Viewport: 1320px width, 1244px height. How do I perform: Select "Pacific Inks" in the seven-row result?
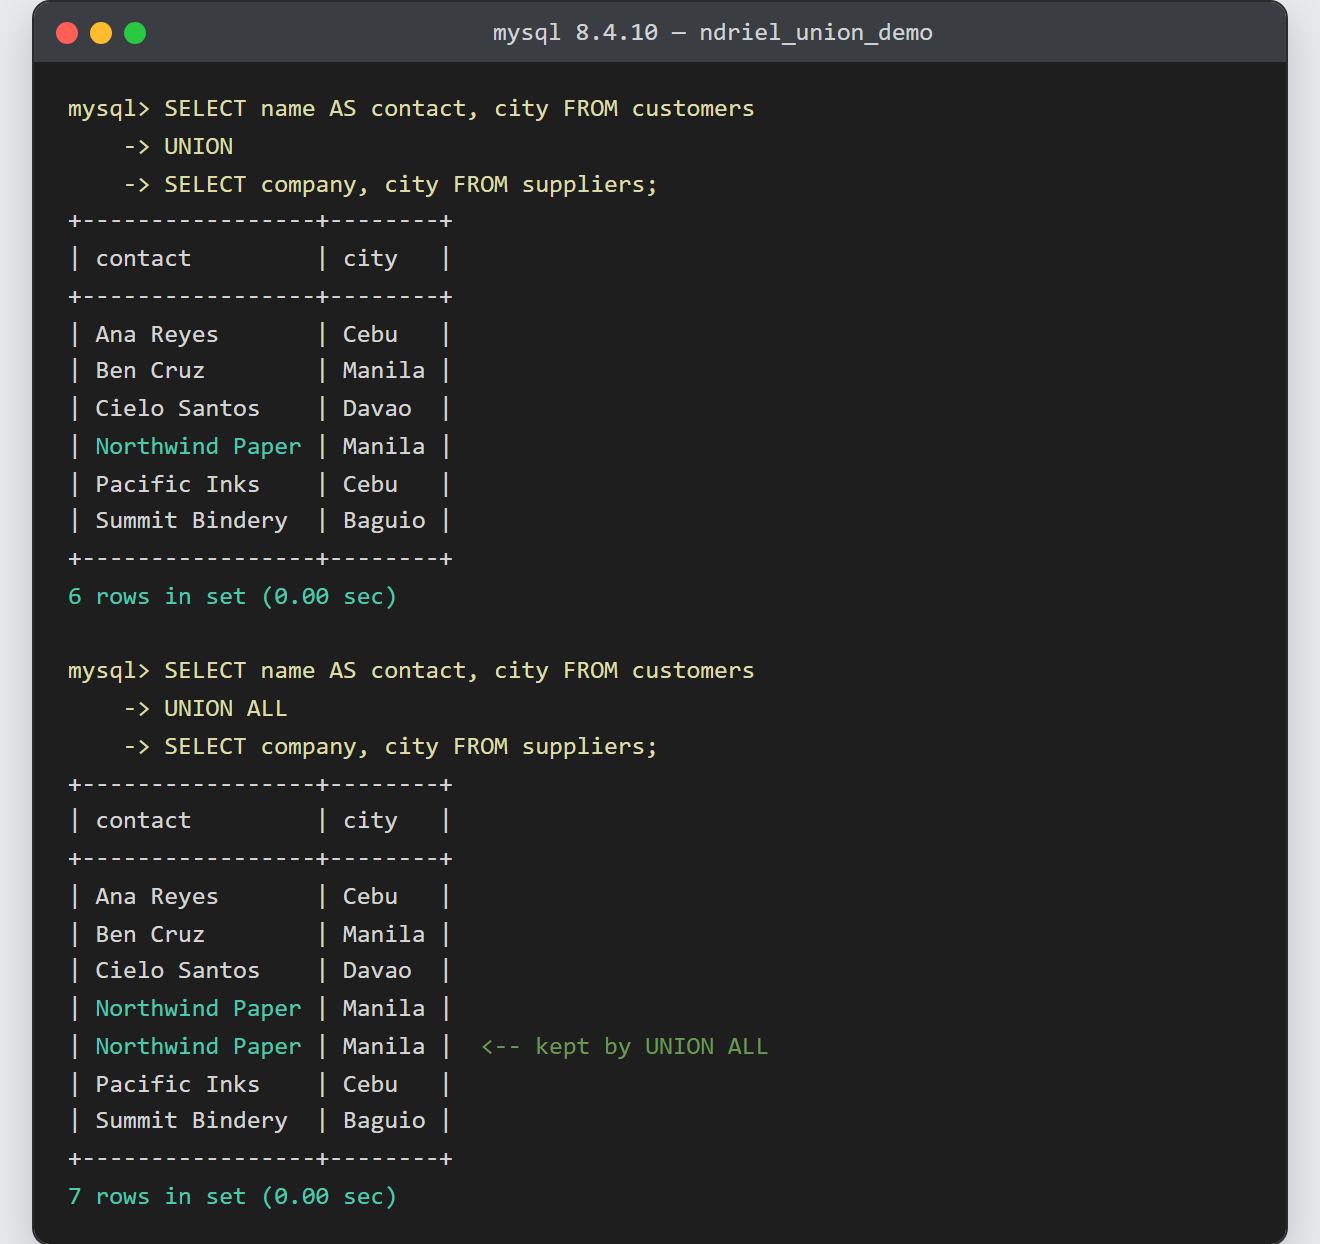[x=178, y=1085]
